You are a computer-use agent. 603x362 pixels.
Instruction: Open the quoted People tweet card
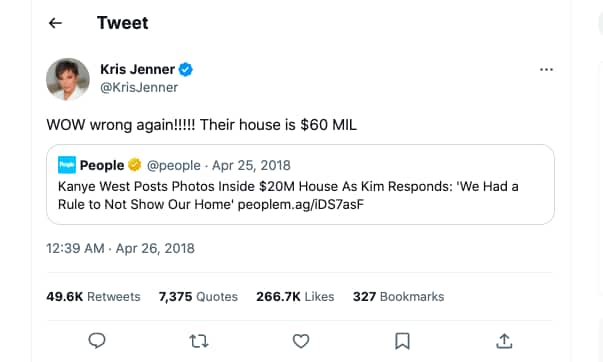coord(300,185)
